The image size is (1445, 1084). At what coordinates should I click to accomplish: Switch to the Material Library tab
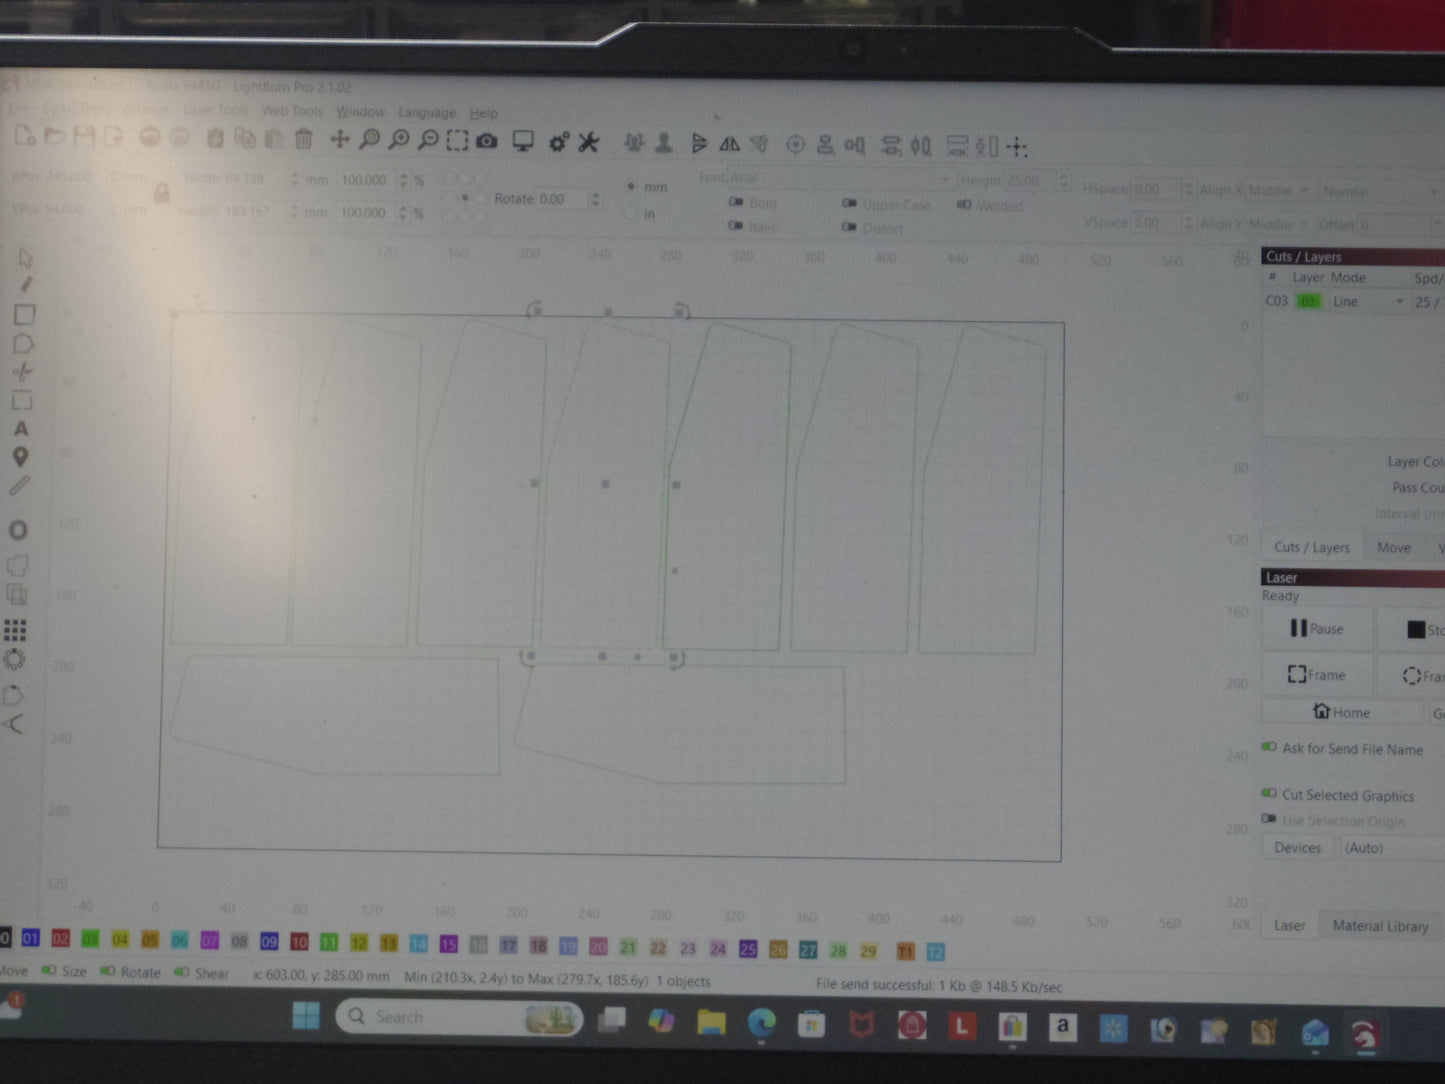tap(1380, 926)
